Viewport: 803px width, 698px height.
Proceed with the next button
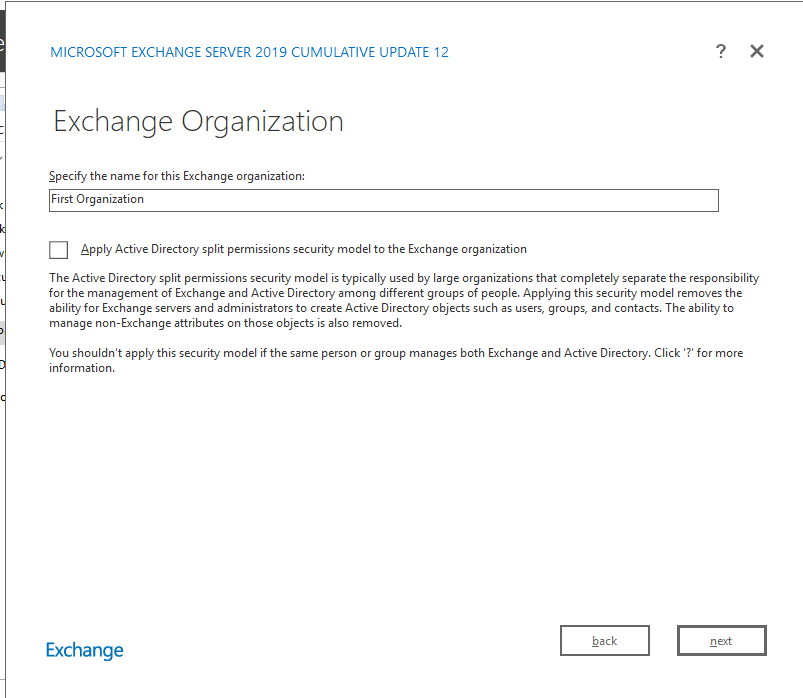point(722,640)
